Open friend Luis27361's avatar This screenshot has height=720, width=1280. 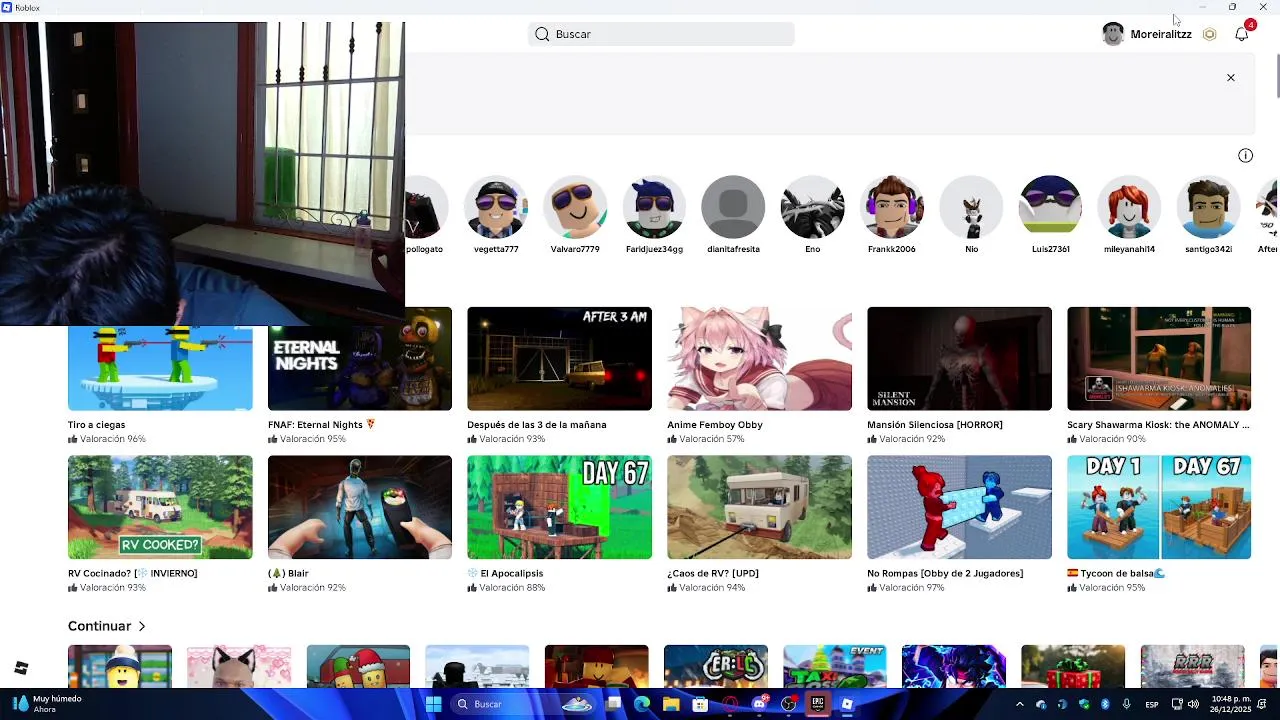tap(1050, 207)
